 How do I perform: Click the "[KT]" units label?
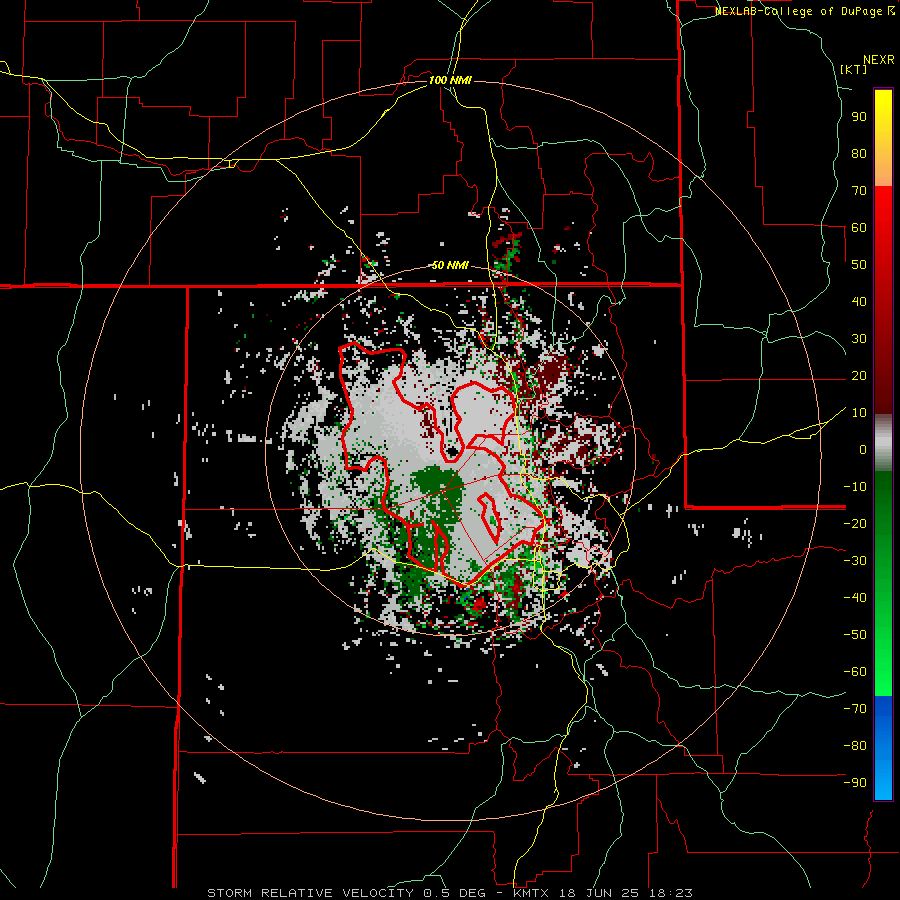(x=854, y=69)
